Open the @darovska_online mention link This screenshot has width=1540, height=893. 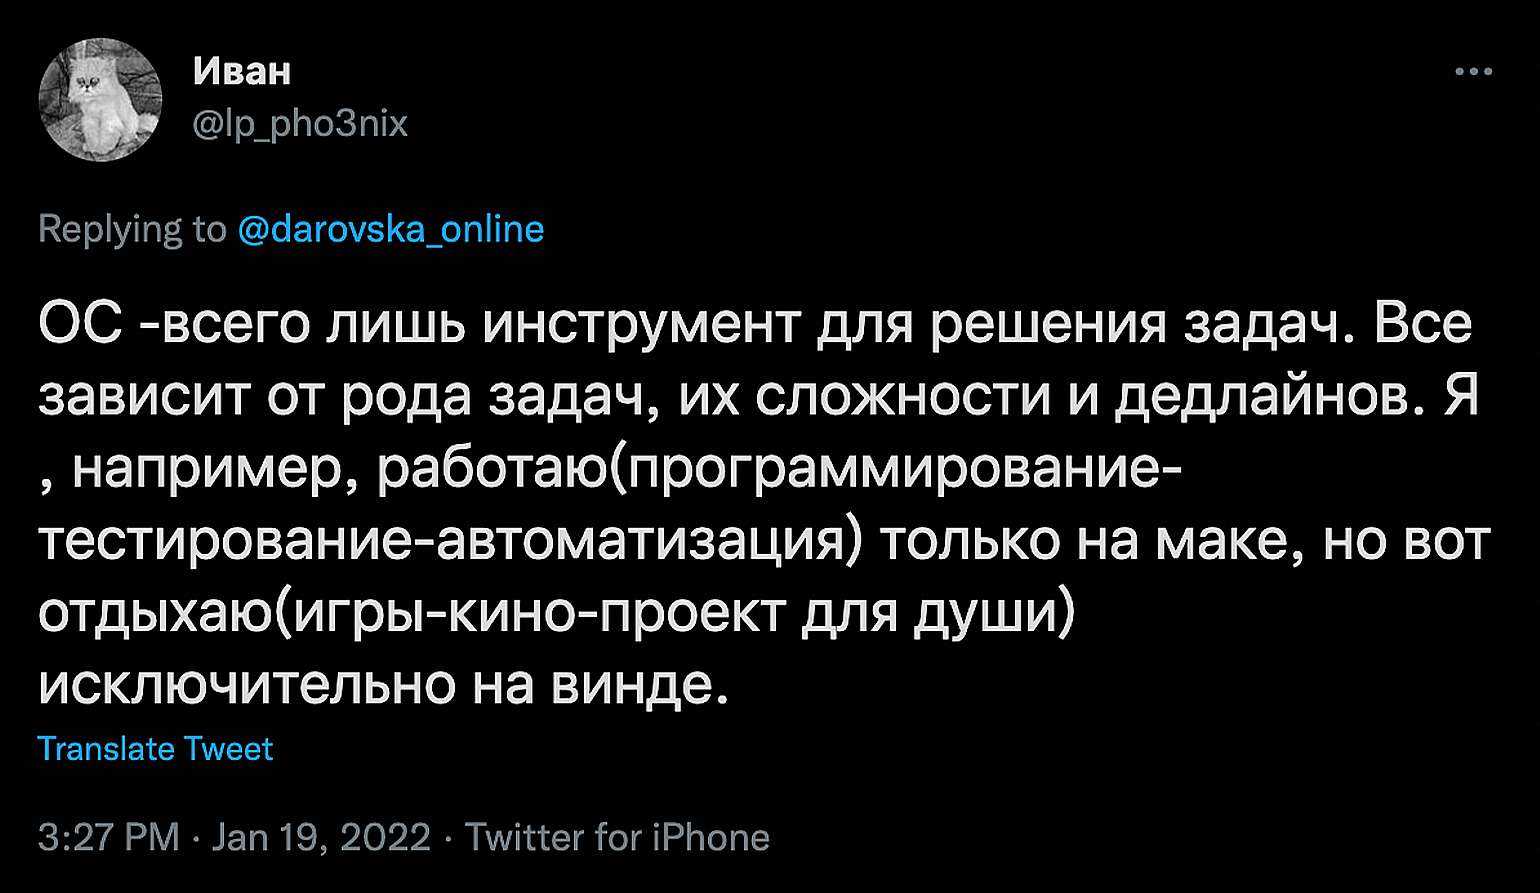pos(391,230)
